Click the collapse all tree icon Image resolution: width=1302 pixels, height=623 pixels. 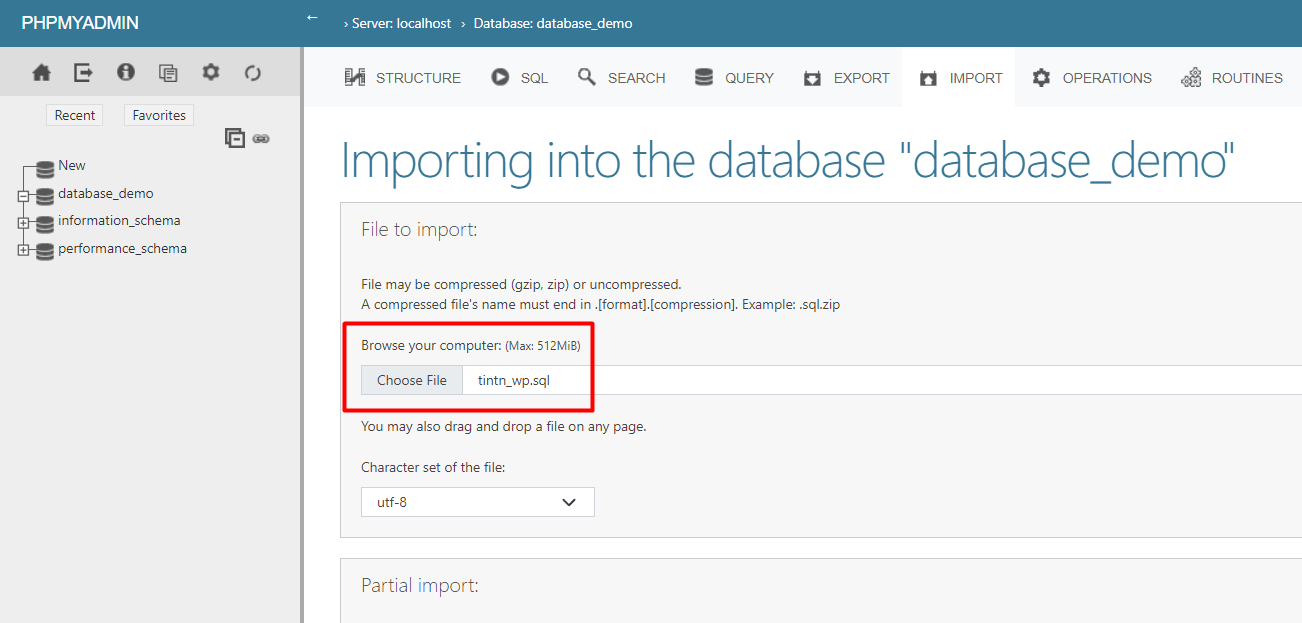pos(235,138)
